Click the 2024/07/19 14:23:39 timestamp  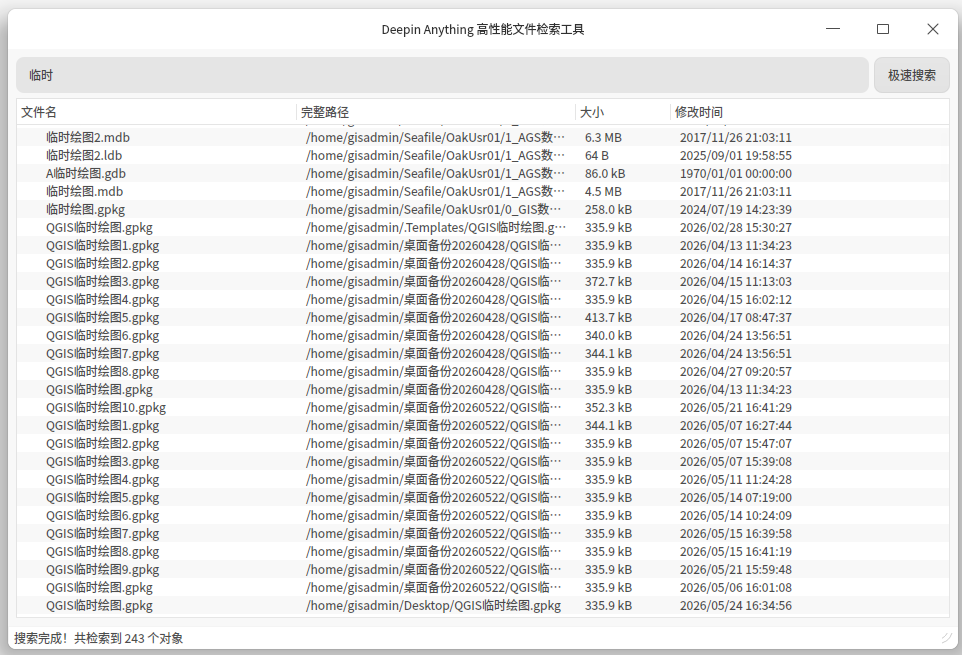pyautogui.click(x=736, y=210)
